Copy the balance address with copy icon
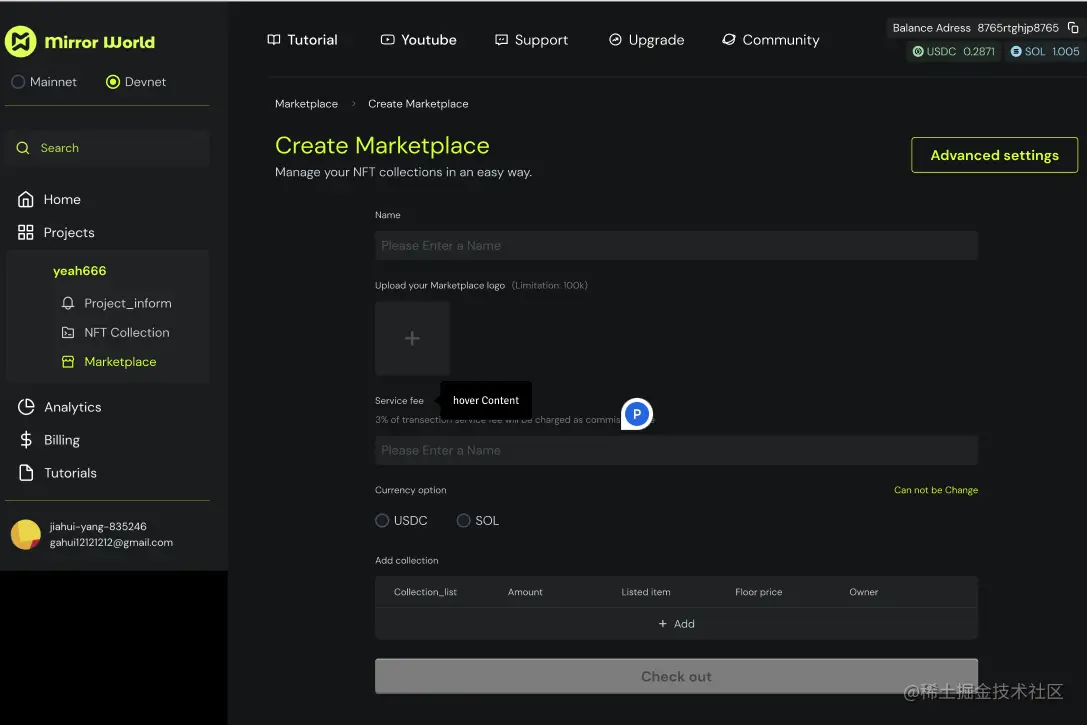This screenshot has width=1087, height=725. coord(1072,28)
